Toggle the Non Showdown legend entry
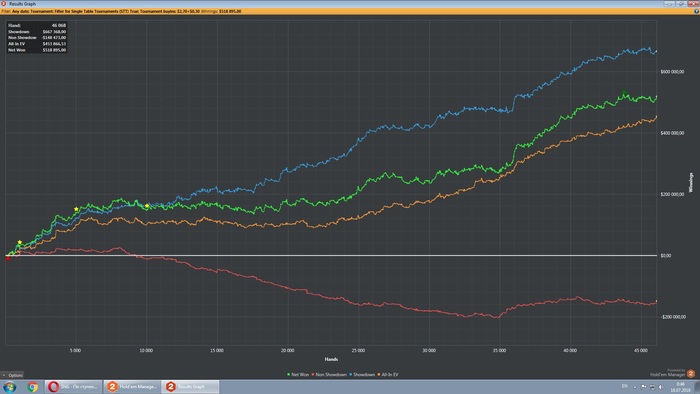The width and height of the screenshot is (700, 394). (x=329, y=374)
